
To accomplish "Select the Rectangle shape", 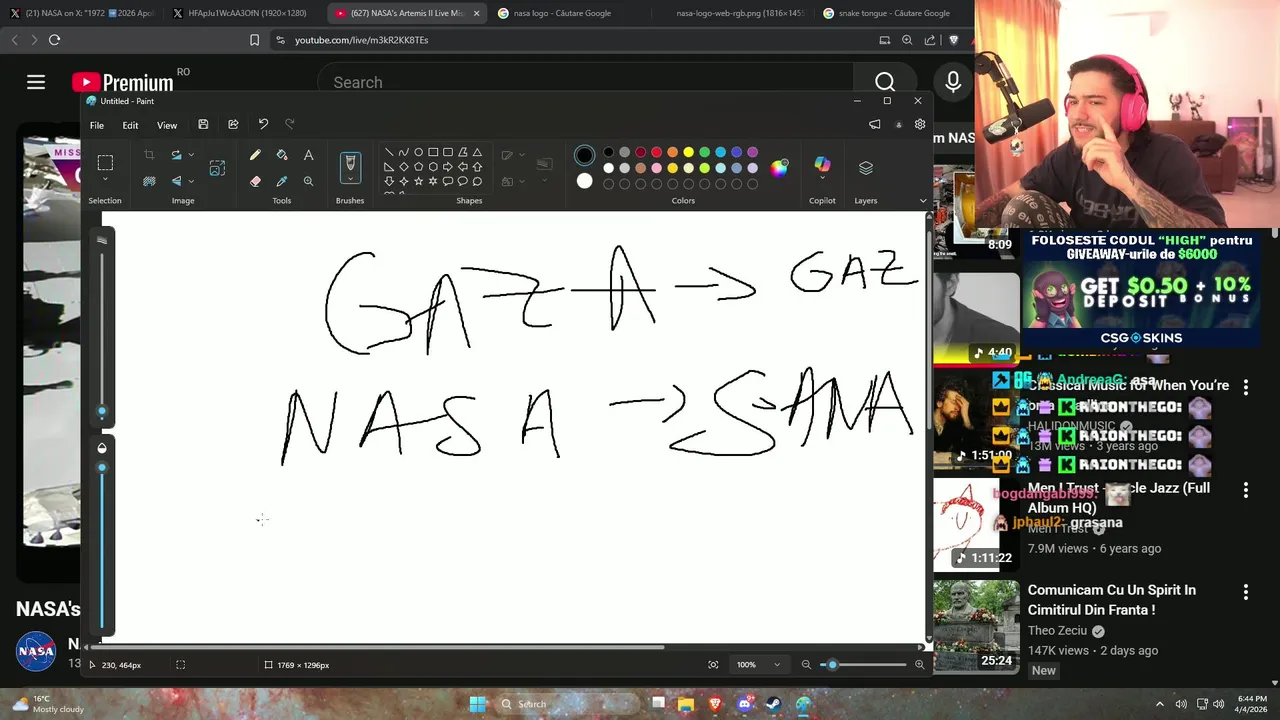I will [433, 152].
